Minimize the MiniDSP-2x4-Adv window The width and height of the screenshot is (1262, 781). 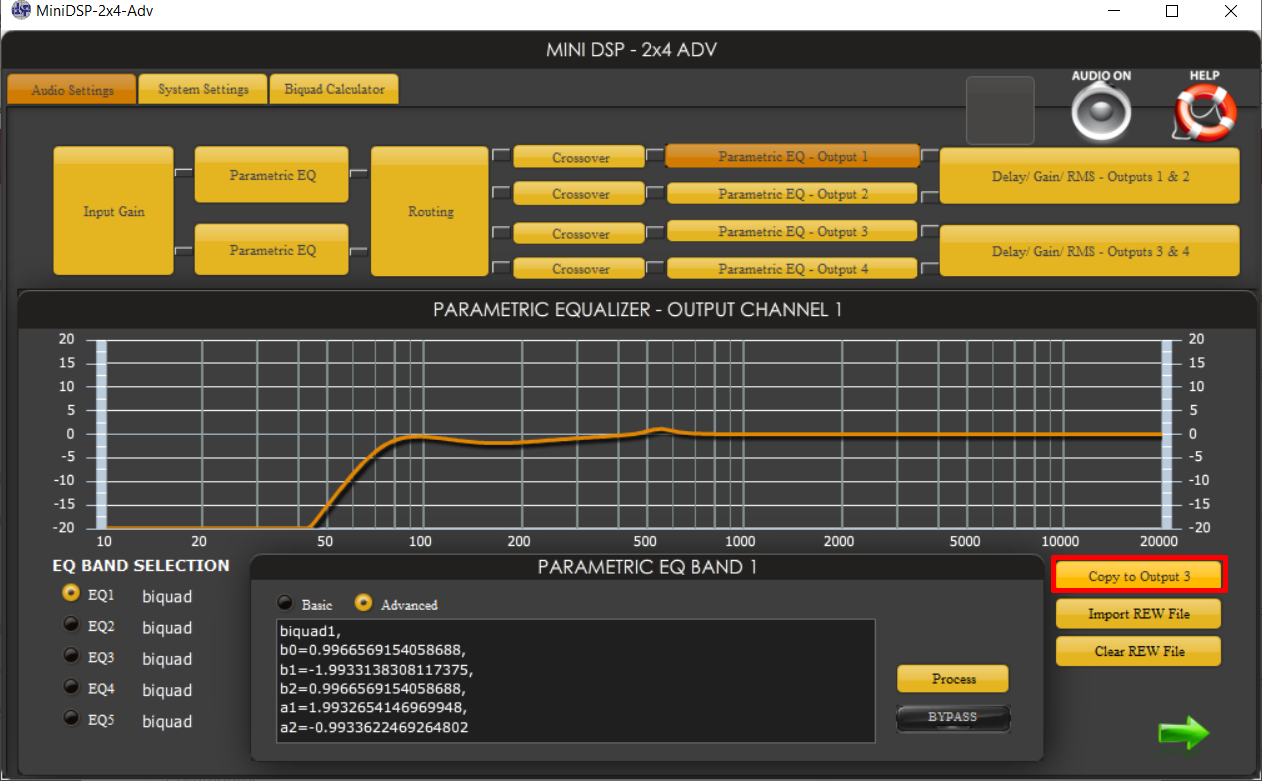(1113, 11)
